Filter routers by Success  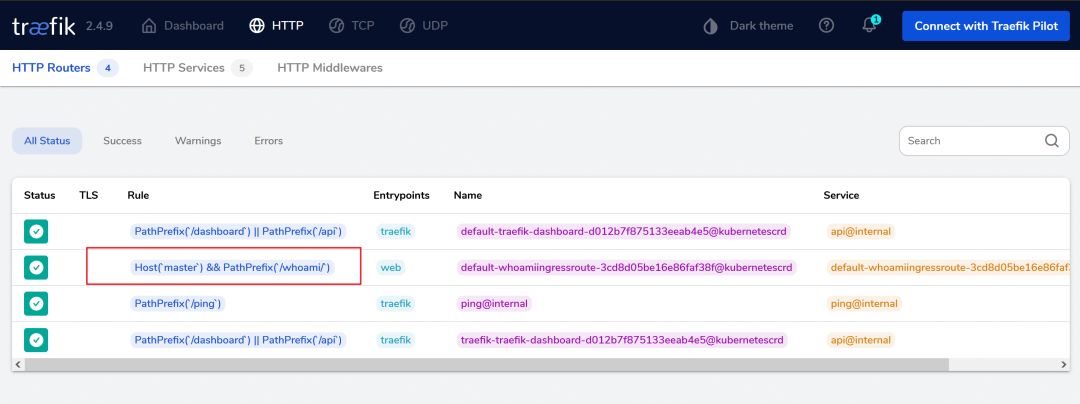pos(123,140)
